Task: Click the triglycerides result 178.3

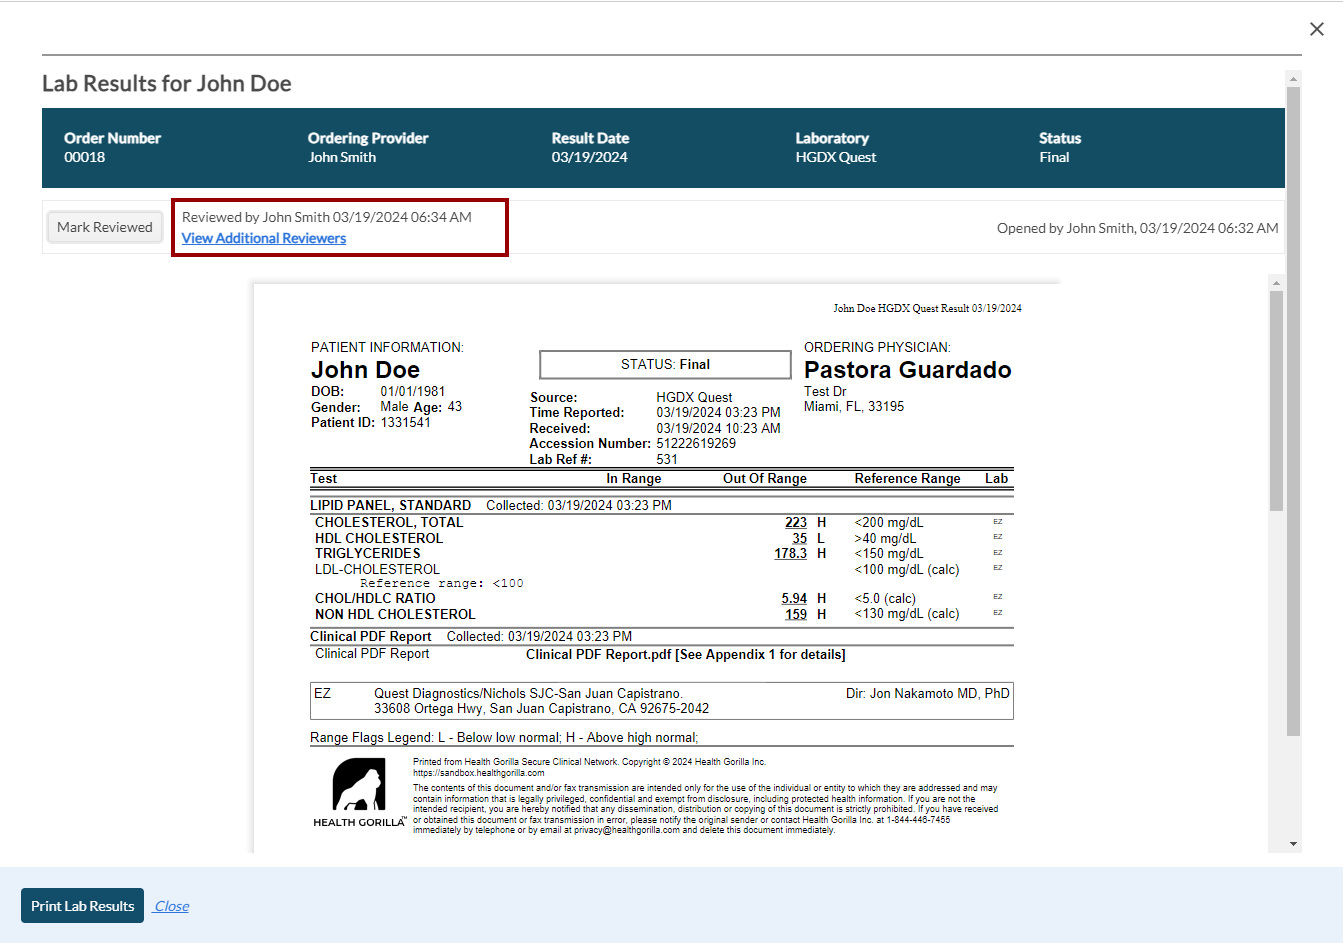Action: tap(790, 553)
